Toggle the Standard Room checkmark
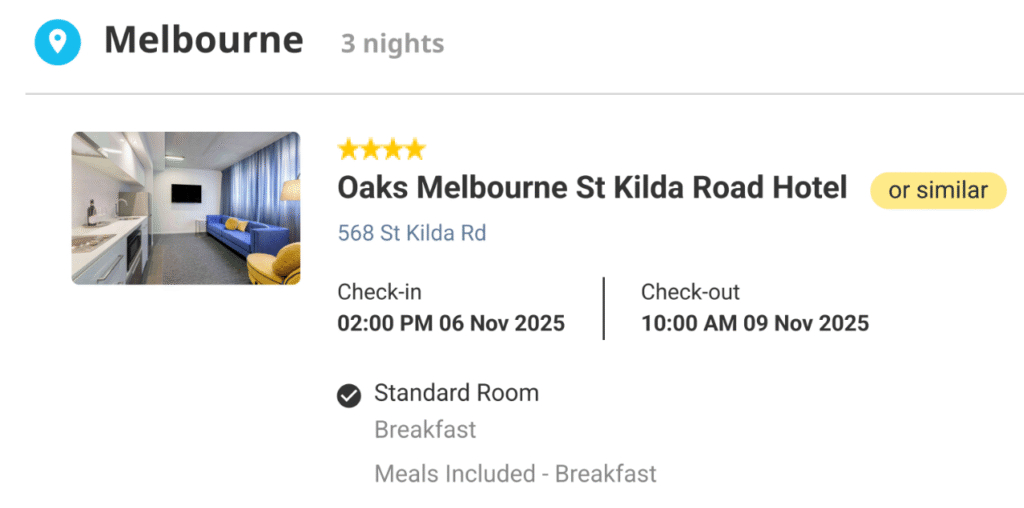This screenshot has height=508, width=1024. 349,395
